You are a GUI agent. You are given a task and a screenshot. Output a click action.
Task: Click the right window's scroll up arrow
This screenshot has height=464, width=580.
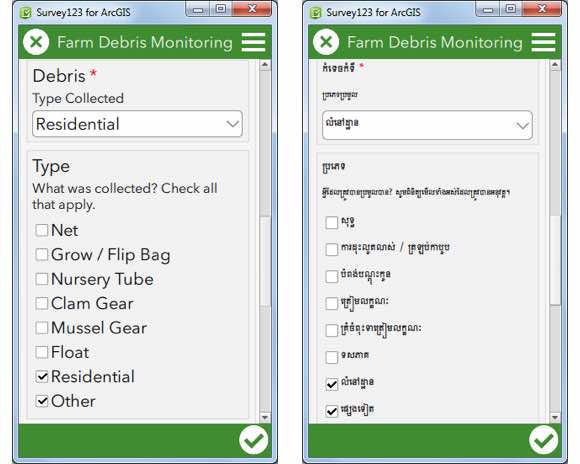(555, 65)
